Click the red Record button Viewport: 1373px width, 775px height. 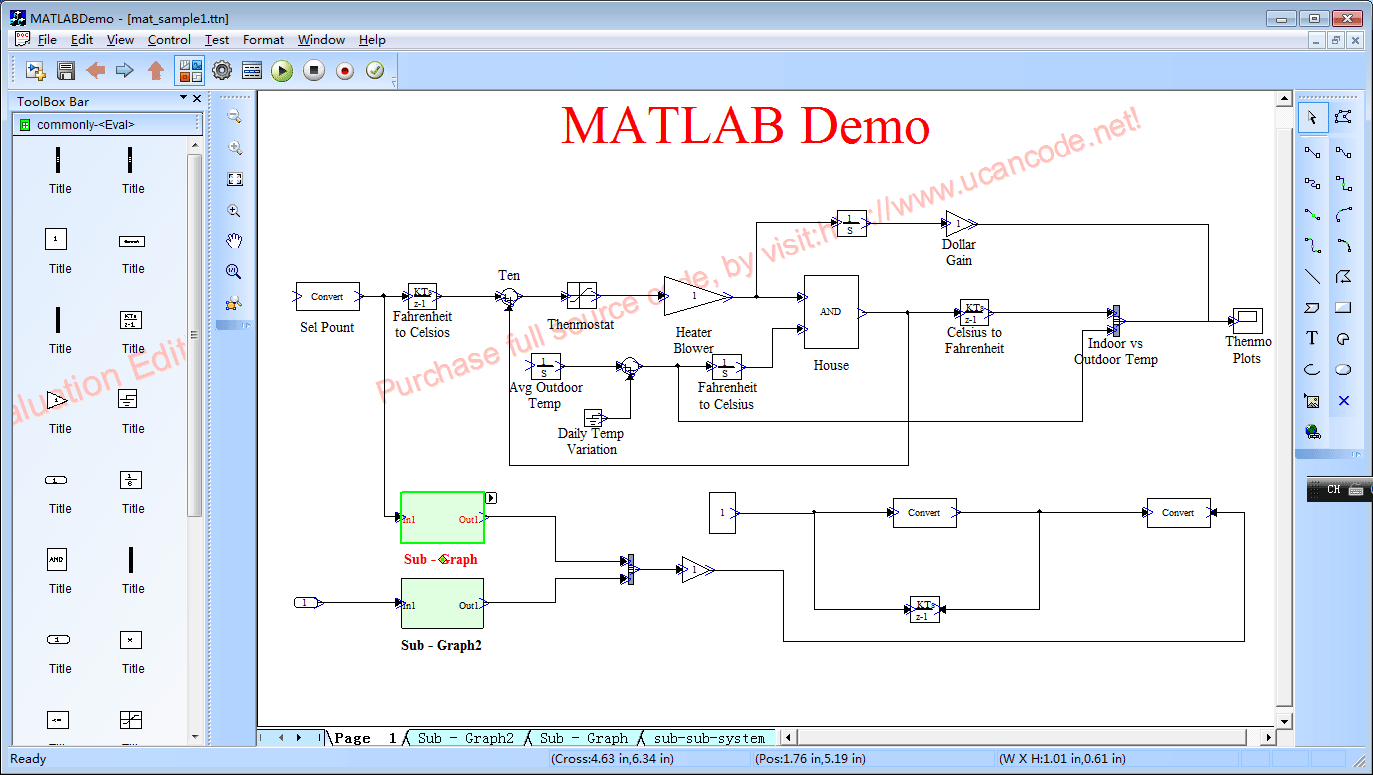click(345, 70)
